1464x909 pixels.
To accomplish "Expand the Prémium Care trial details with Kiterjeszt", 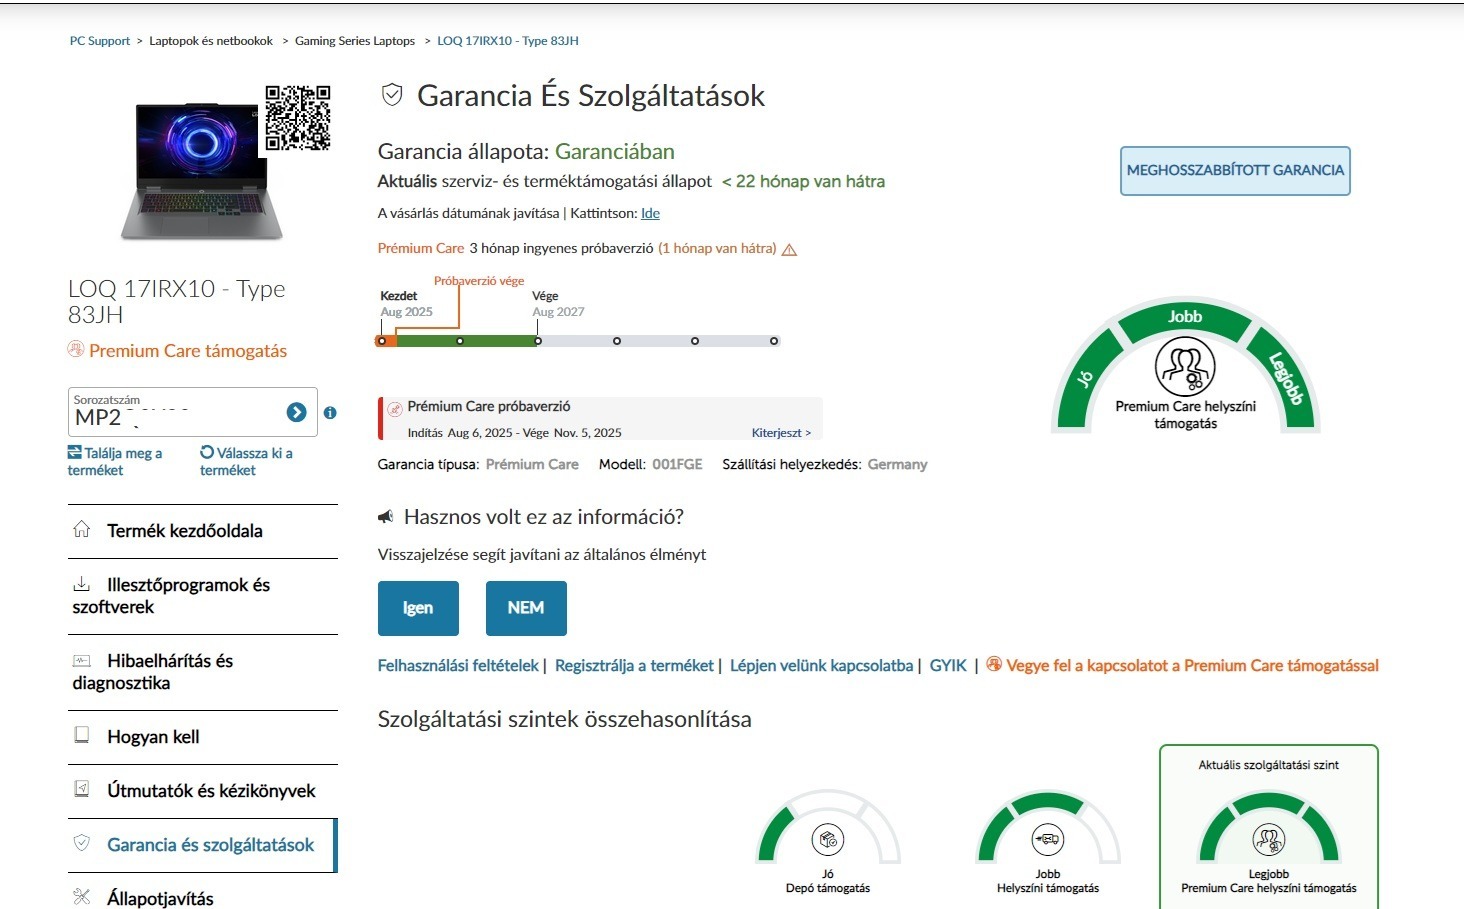I will [x=781, y=433].
